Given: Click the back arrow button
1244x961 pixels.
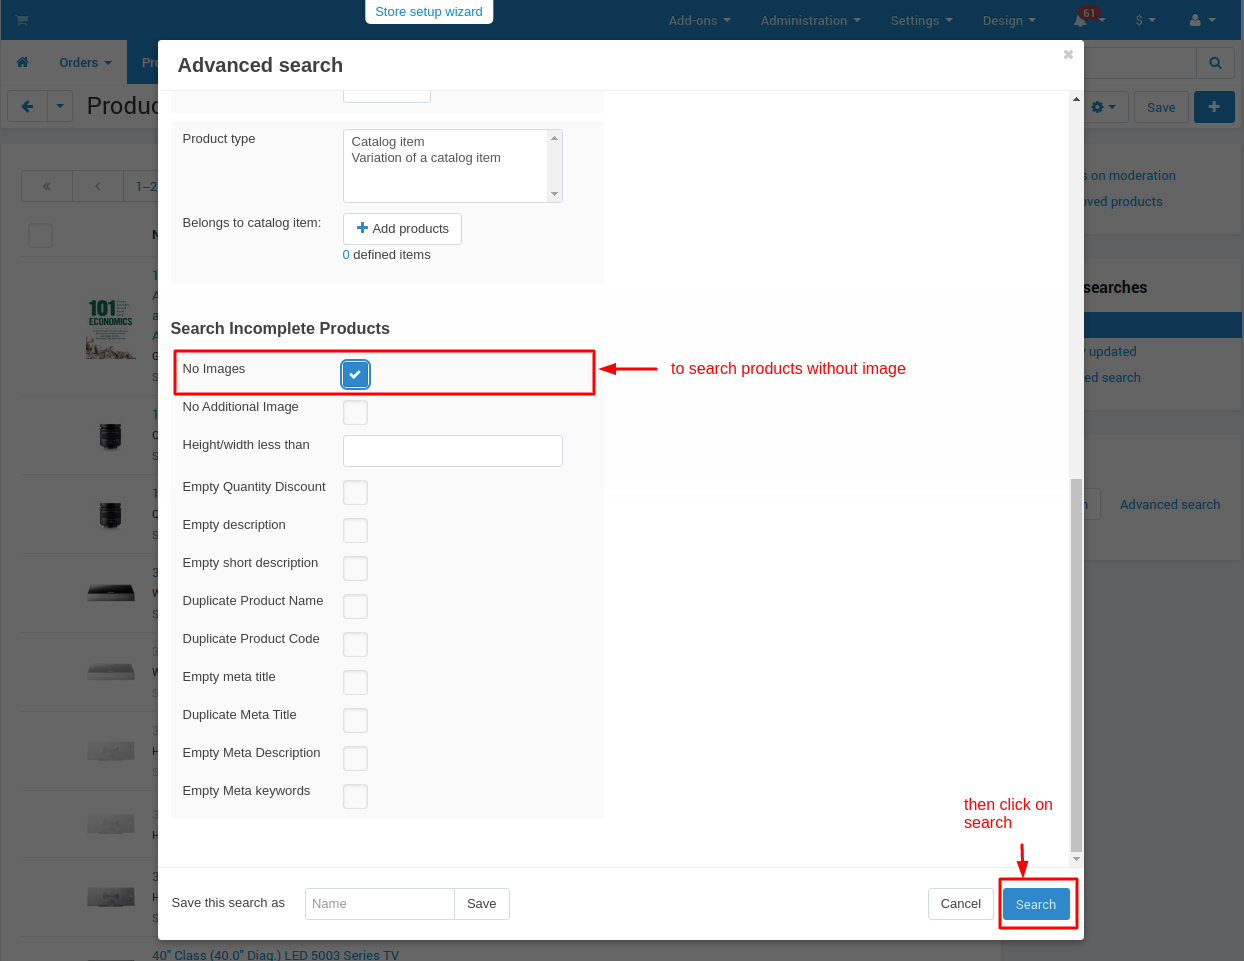Looking at the screenshot, I should coord(27,106).
